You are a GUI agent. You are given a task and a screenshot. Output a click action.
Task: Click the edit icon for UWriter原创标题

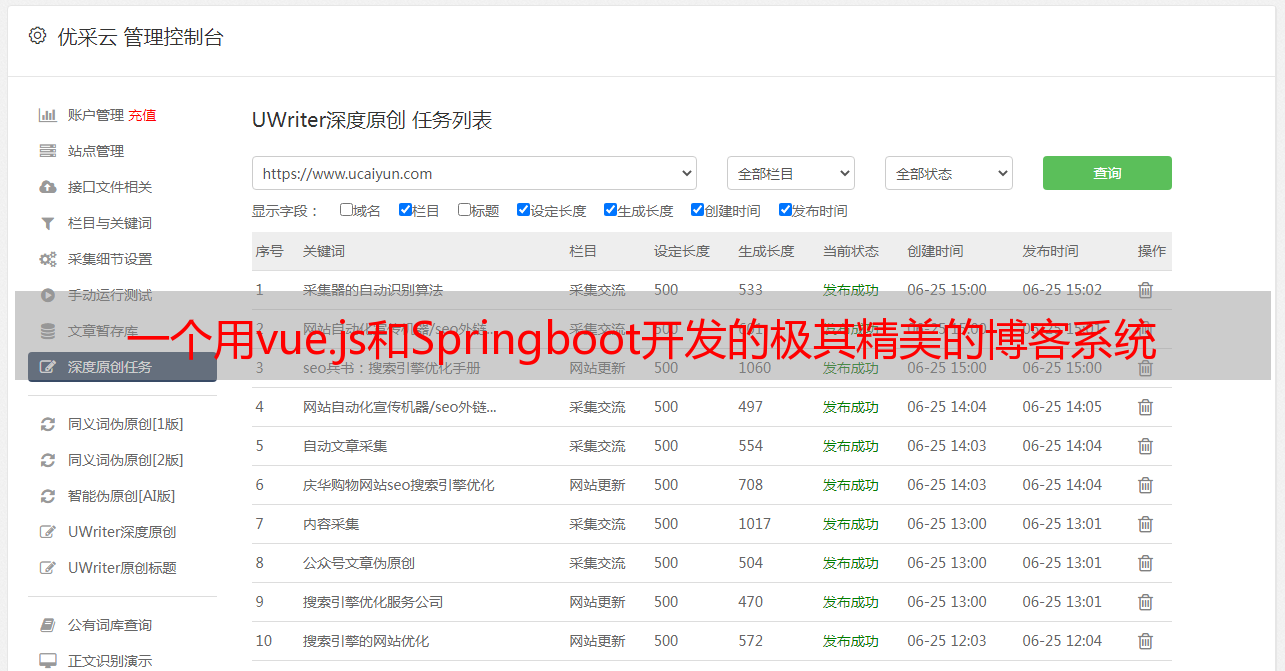(x=47, y=568)
